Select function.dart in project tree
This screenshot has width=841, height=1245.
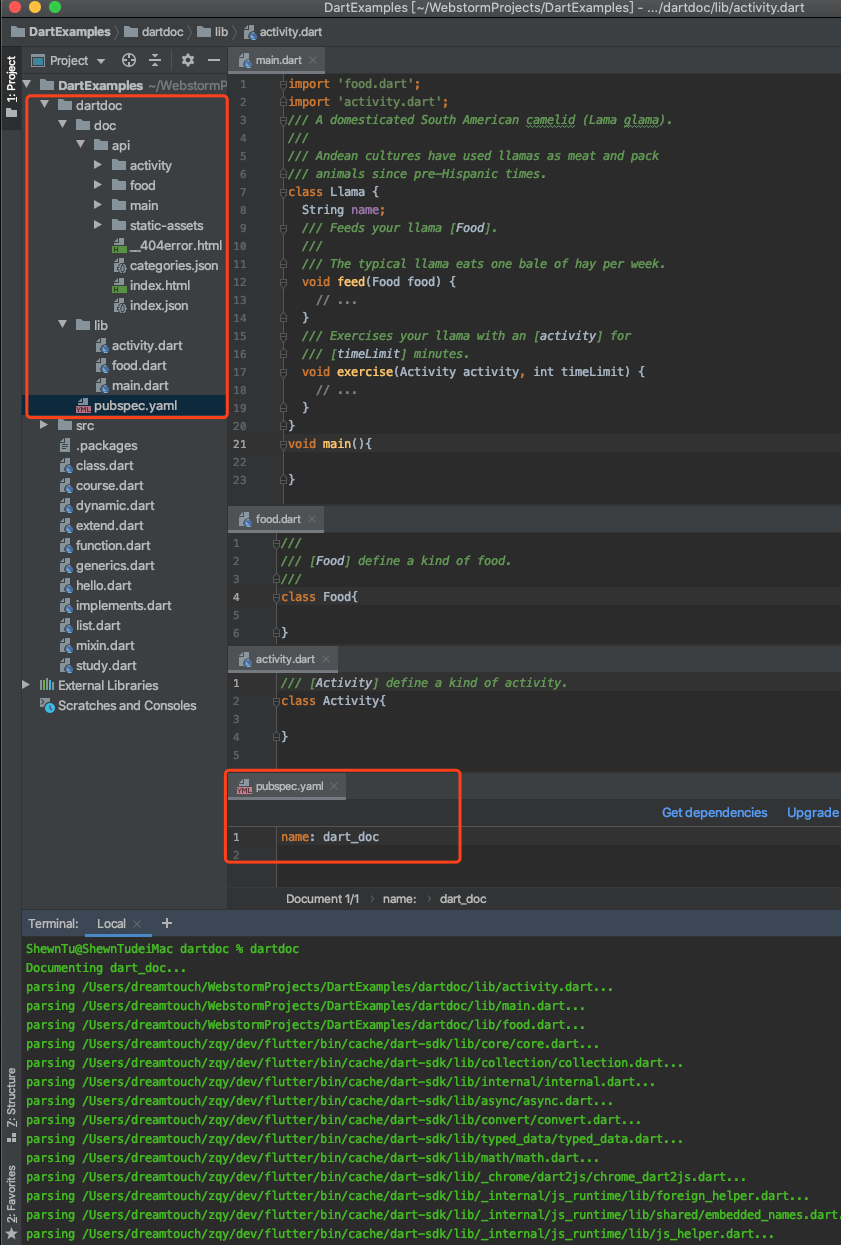pos(104,545)
